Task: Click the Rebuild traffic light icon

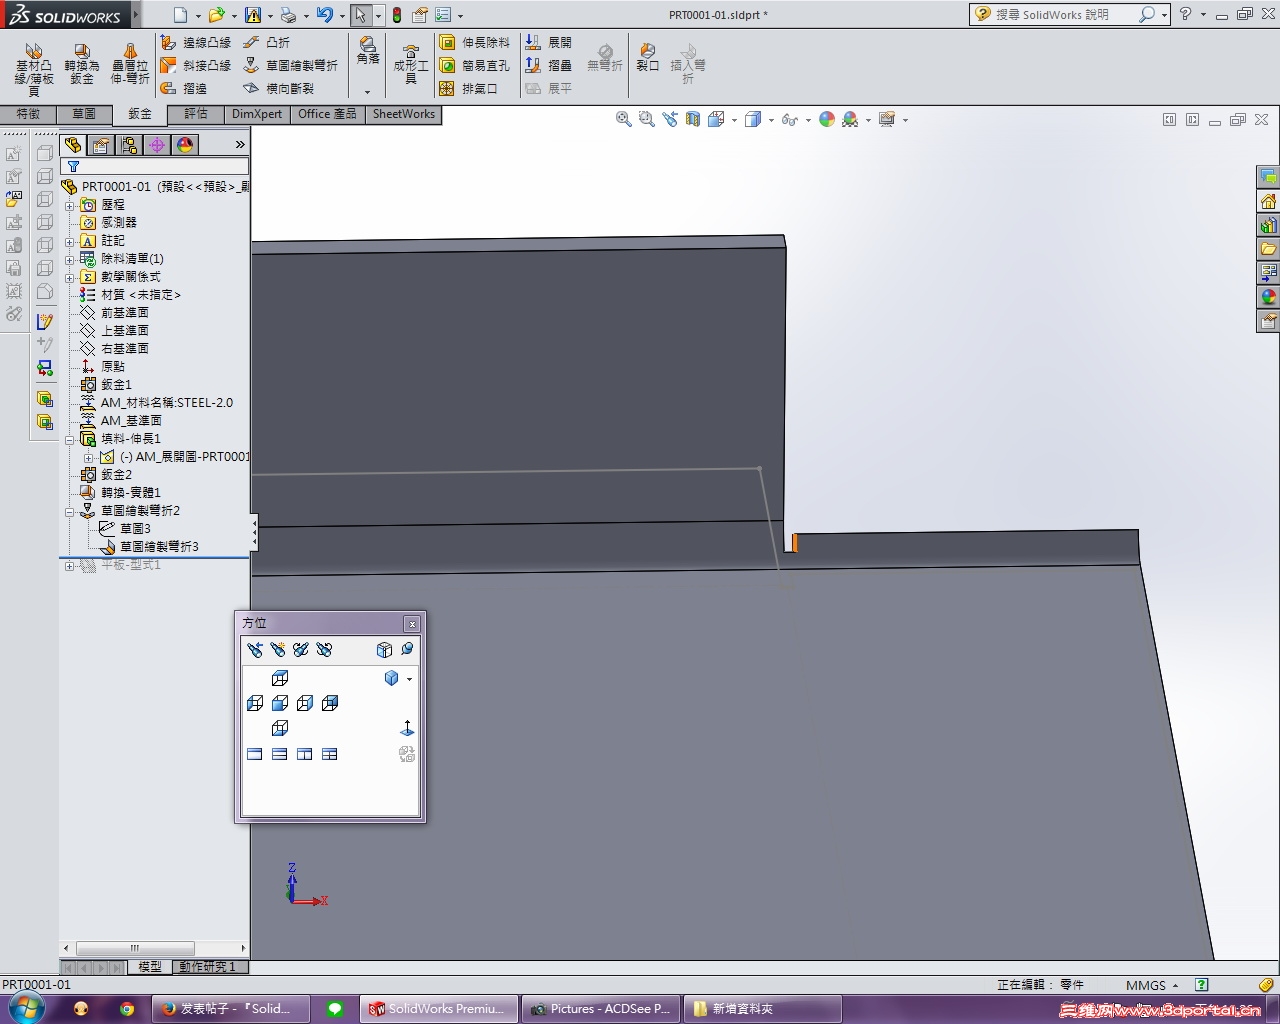Action: point(397,15)
